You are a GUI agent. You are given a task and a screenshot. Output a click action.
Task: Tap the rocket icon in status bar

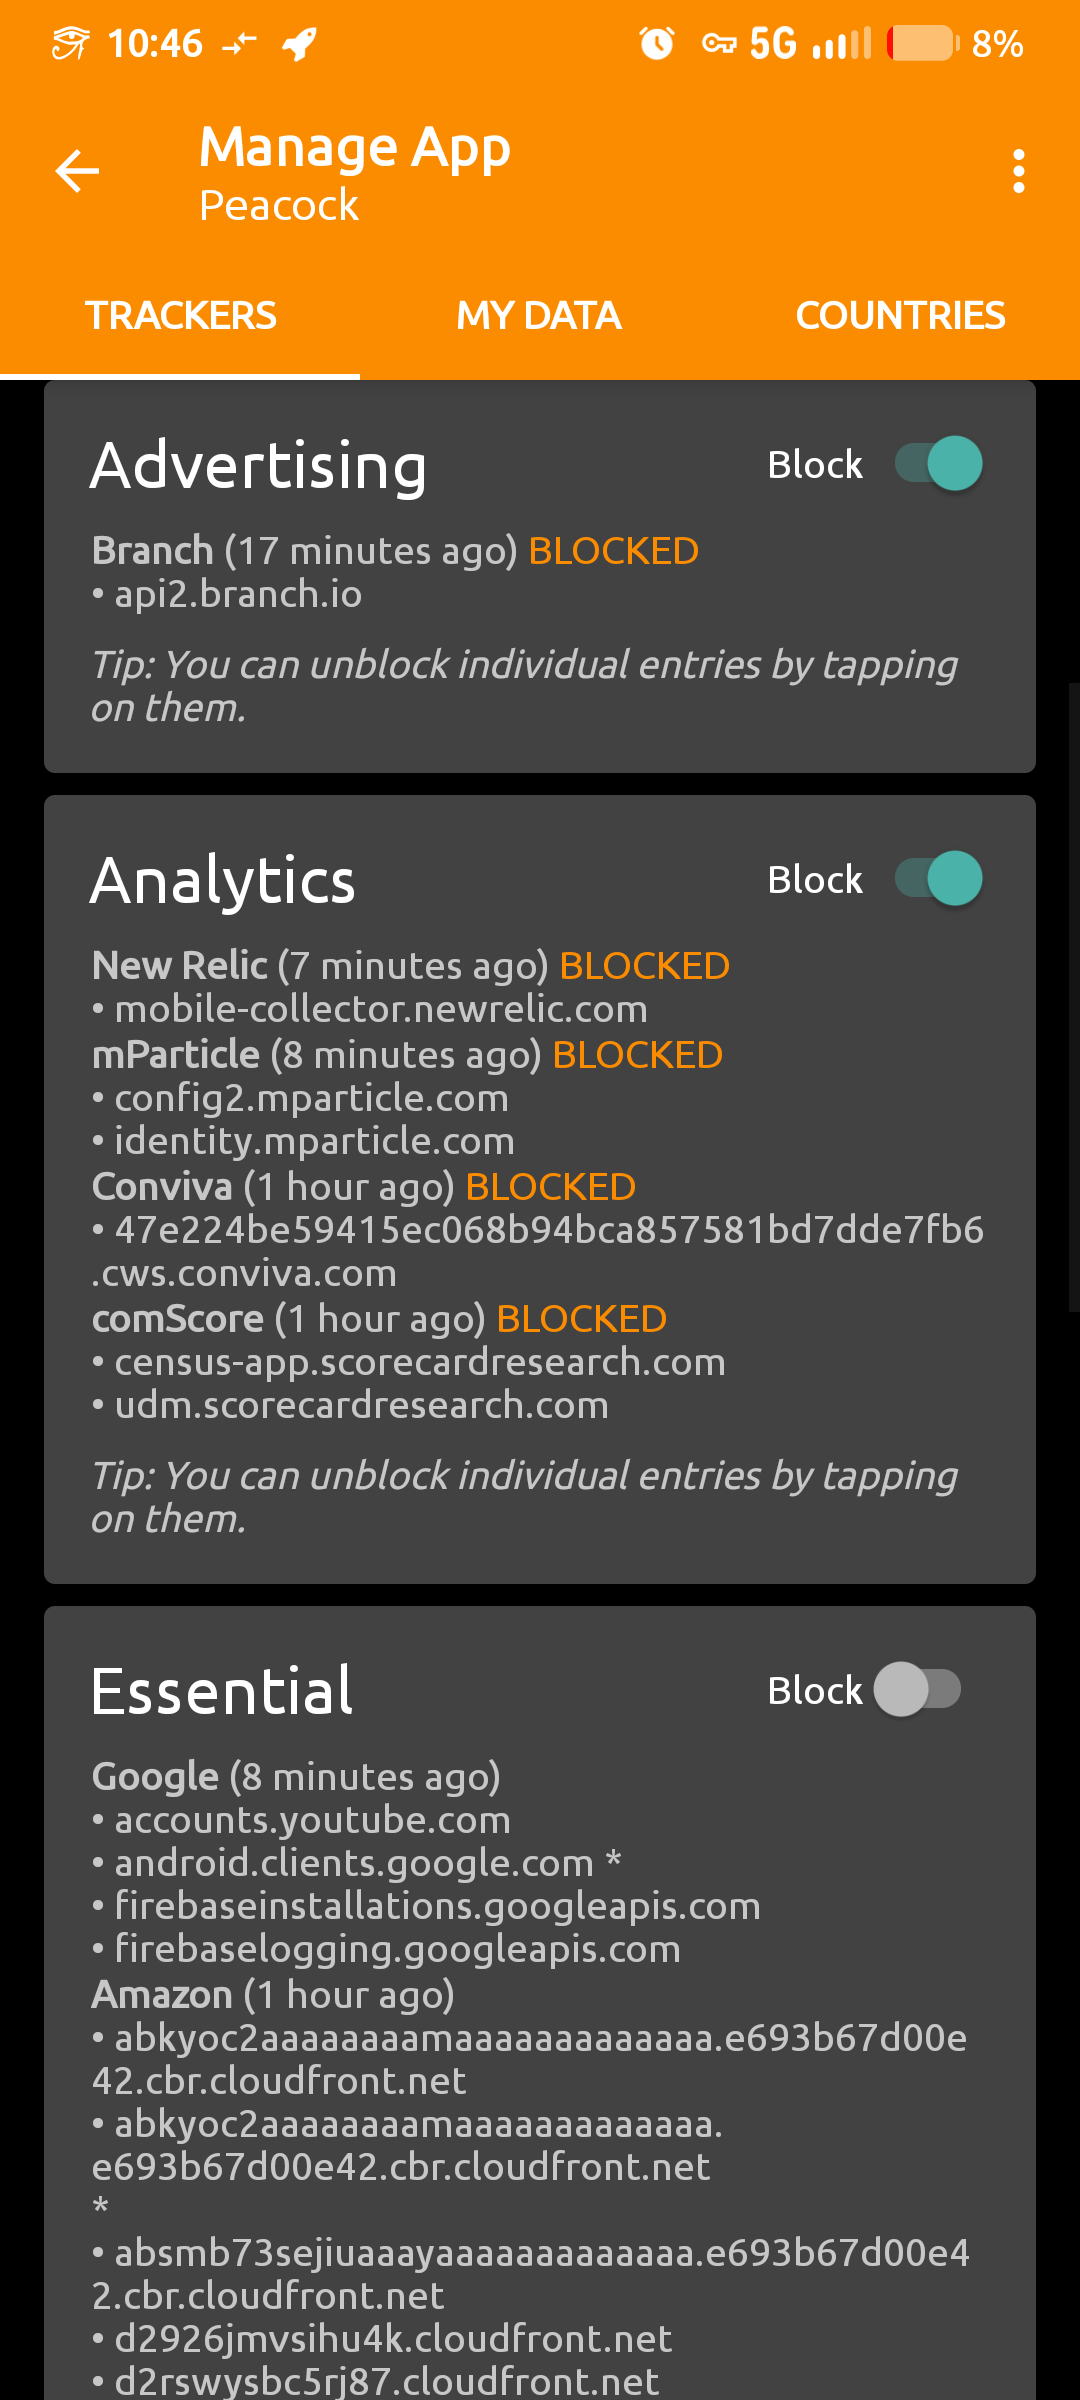coord(299,44)
